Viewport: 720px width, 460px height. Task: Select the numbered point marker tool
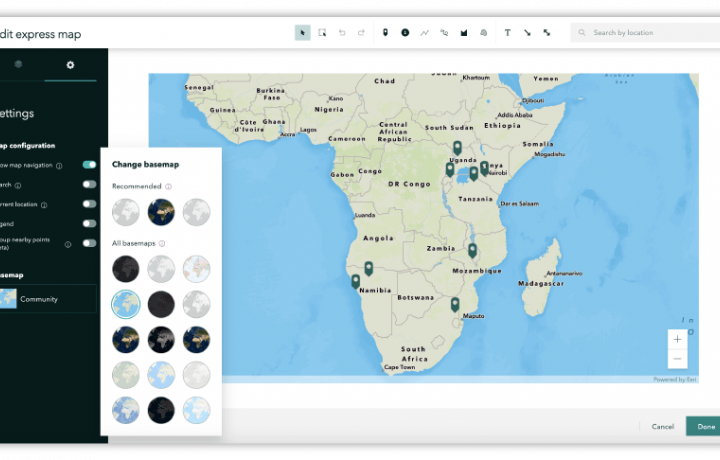pos(405,33)
